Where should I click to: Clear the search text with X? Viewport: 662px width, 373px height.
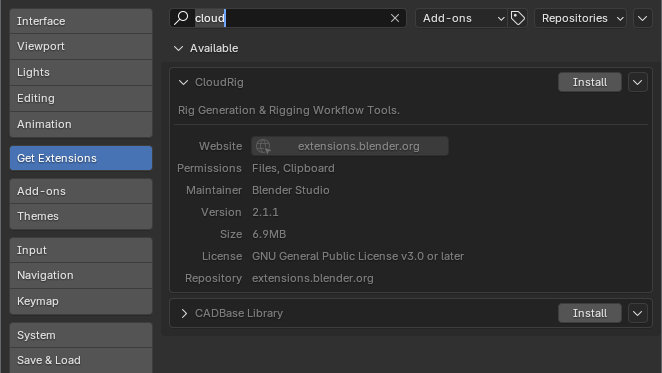(395, 18)
